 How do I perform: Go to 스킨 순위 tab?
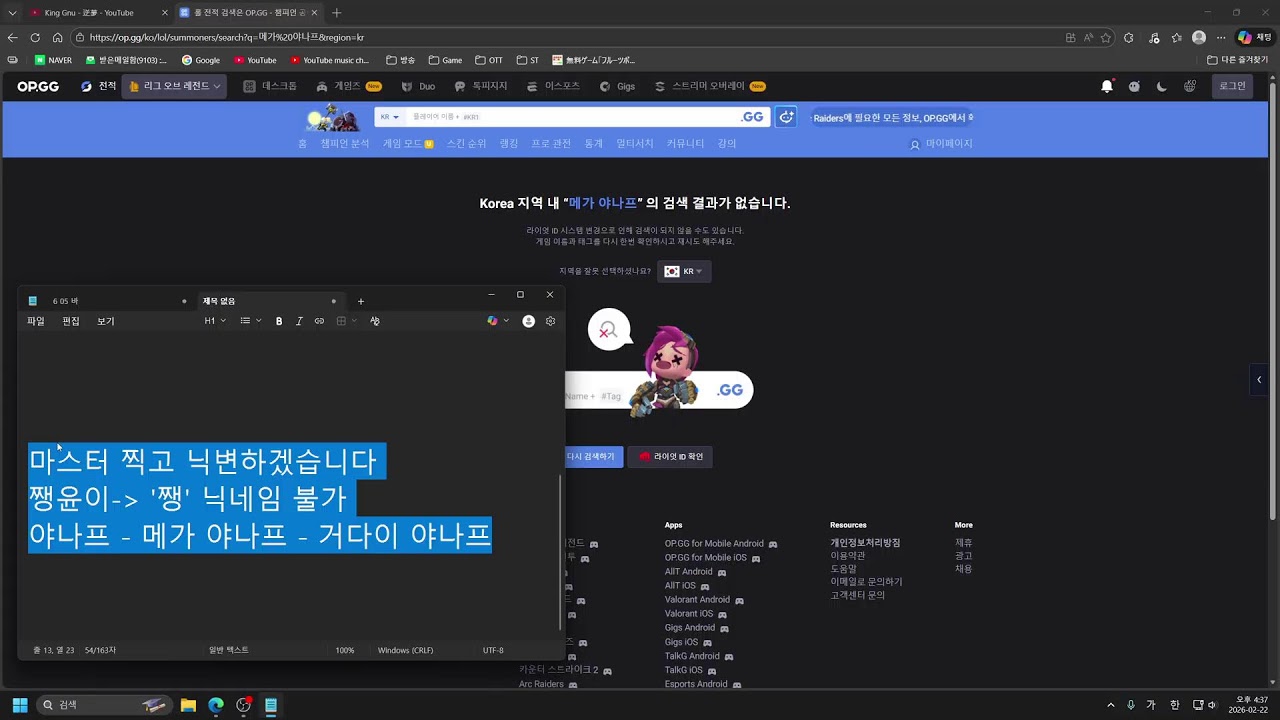(x=466, y=144)
